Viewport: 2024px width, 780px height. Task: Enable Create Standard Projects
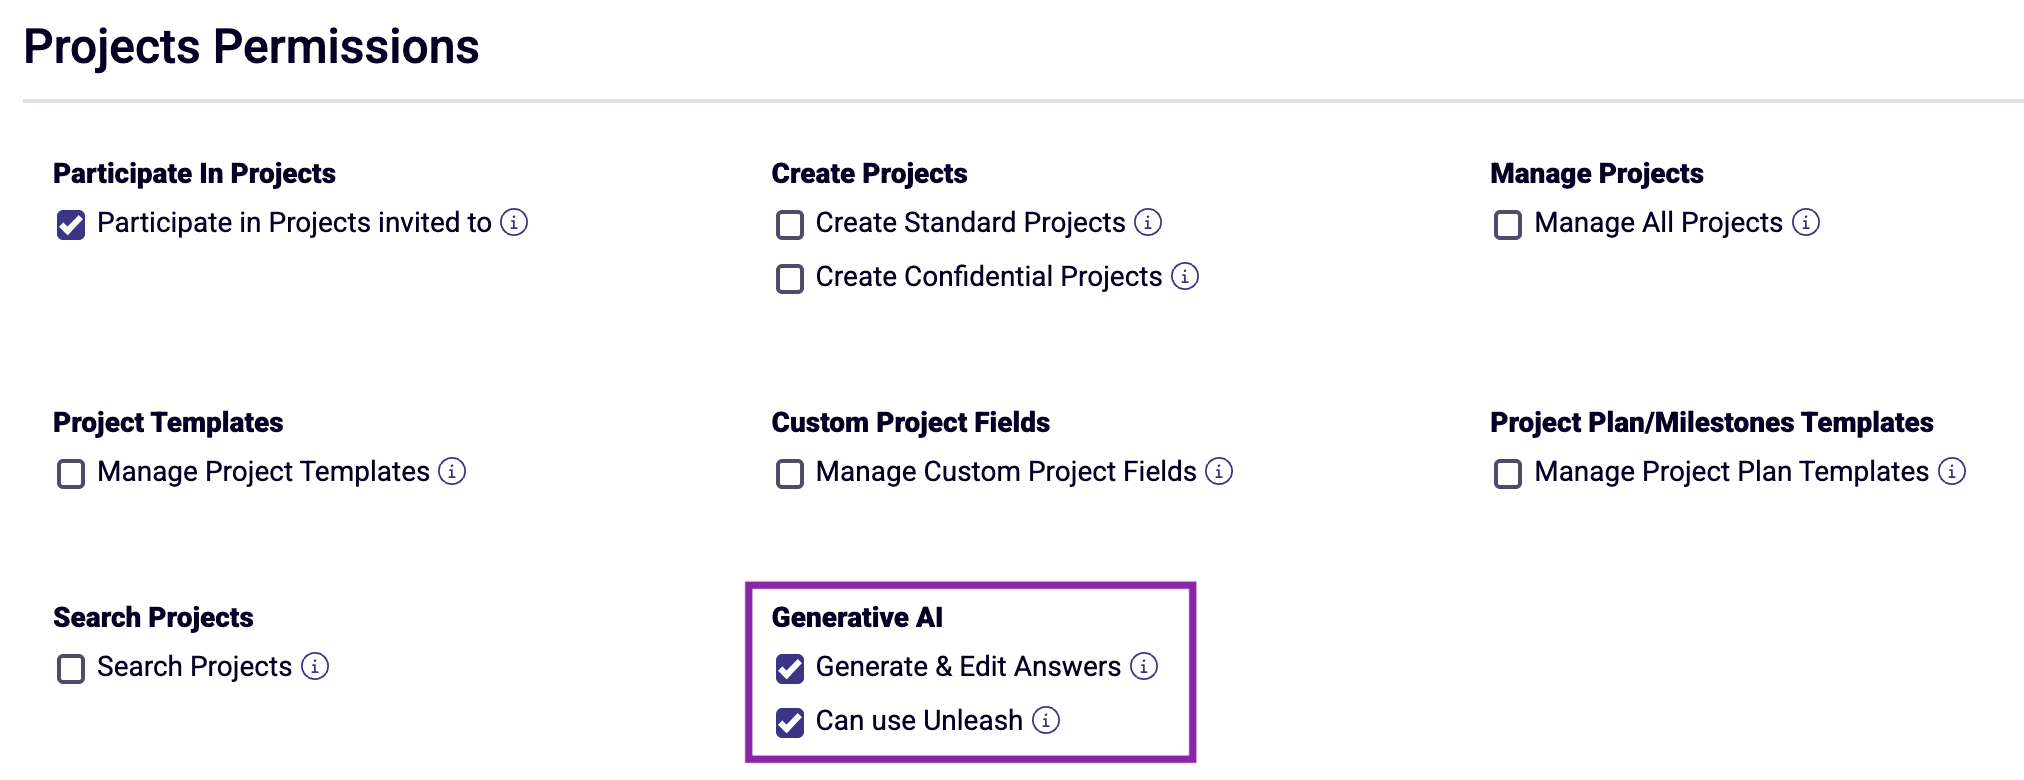[789, 223]
